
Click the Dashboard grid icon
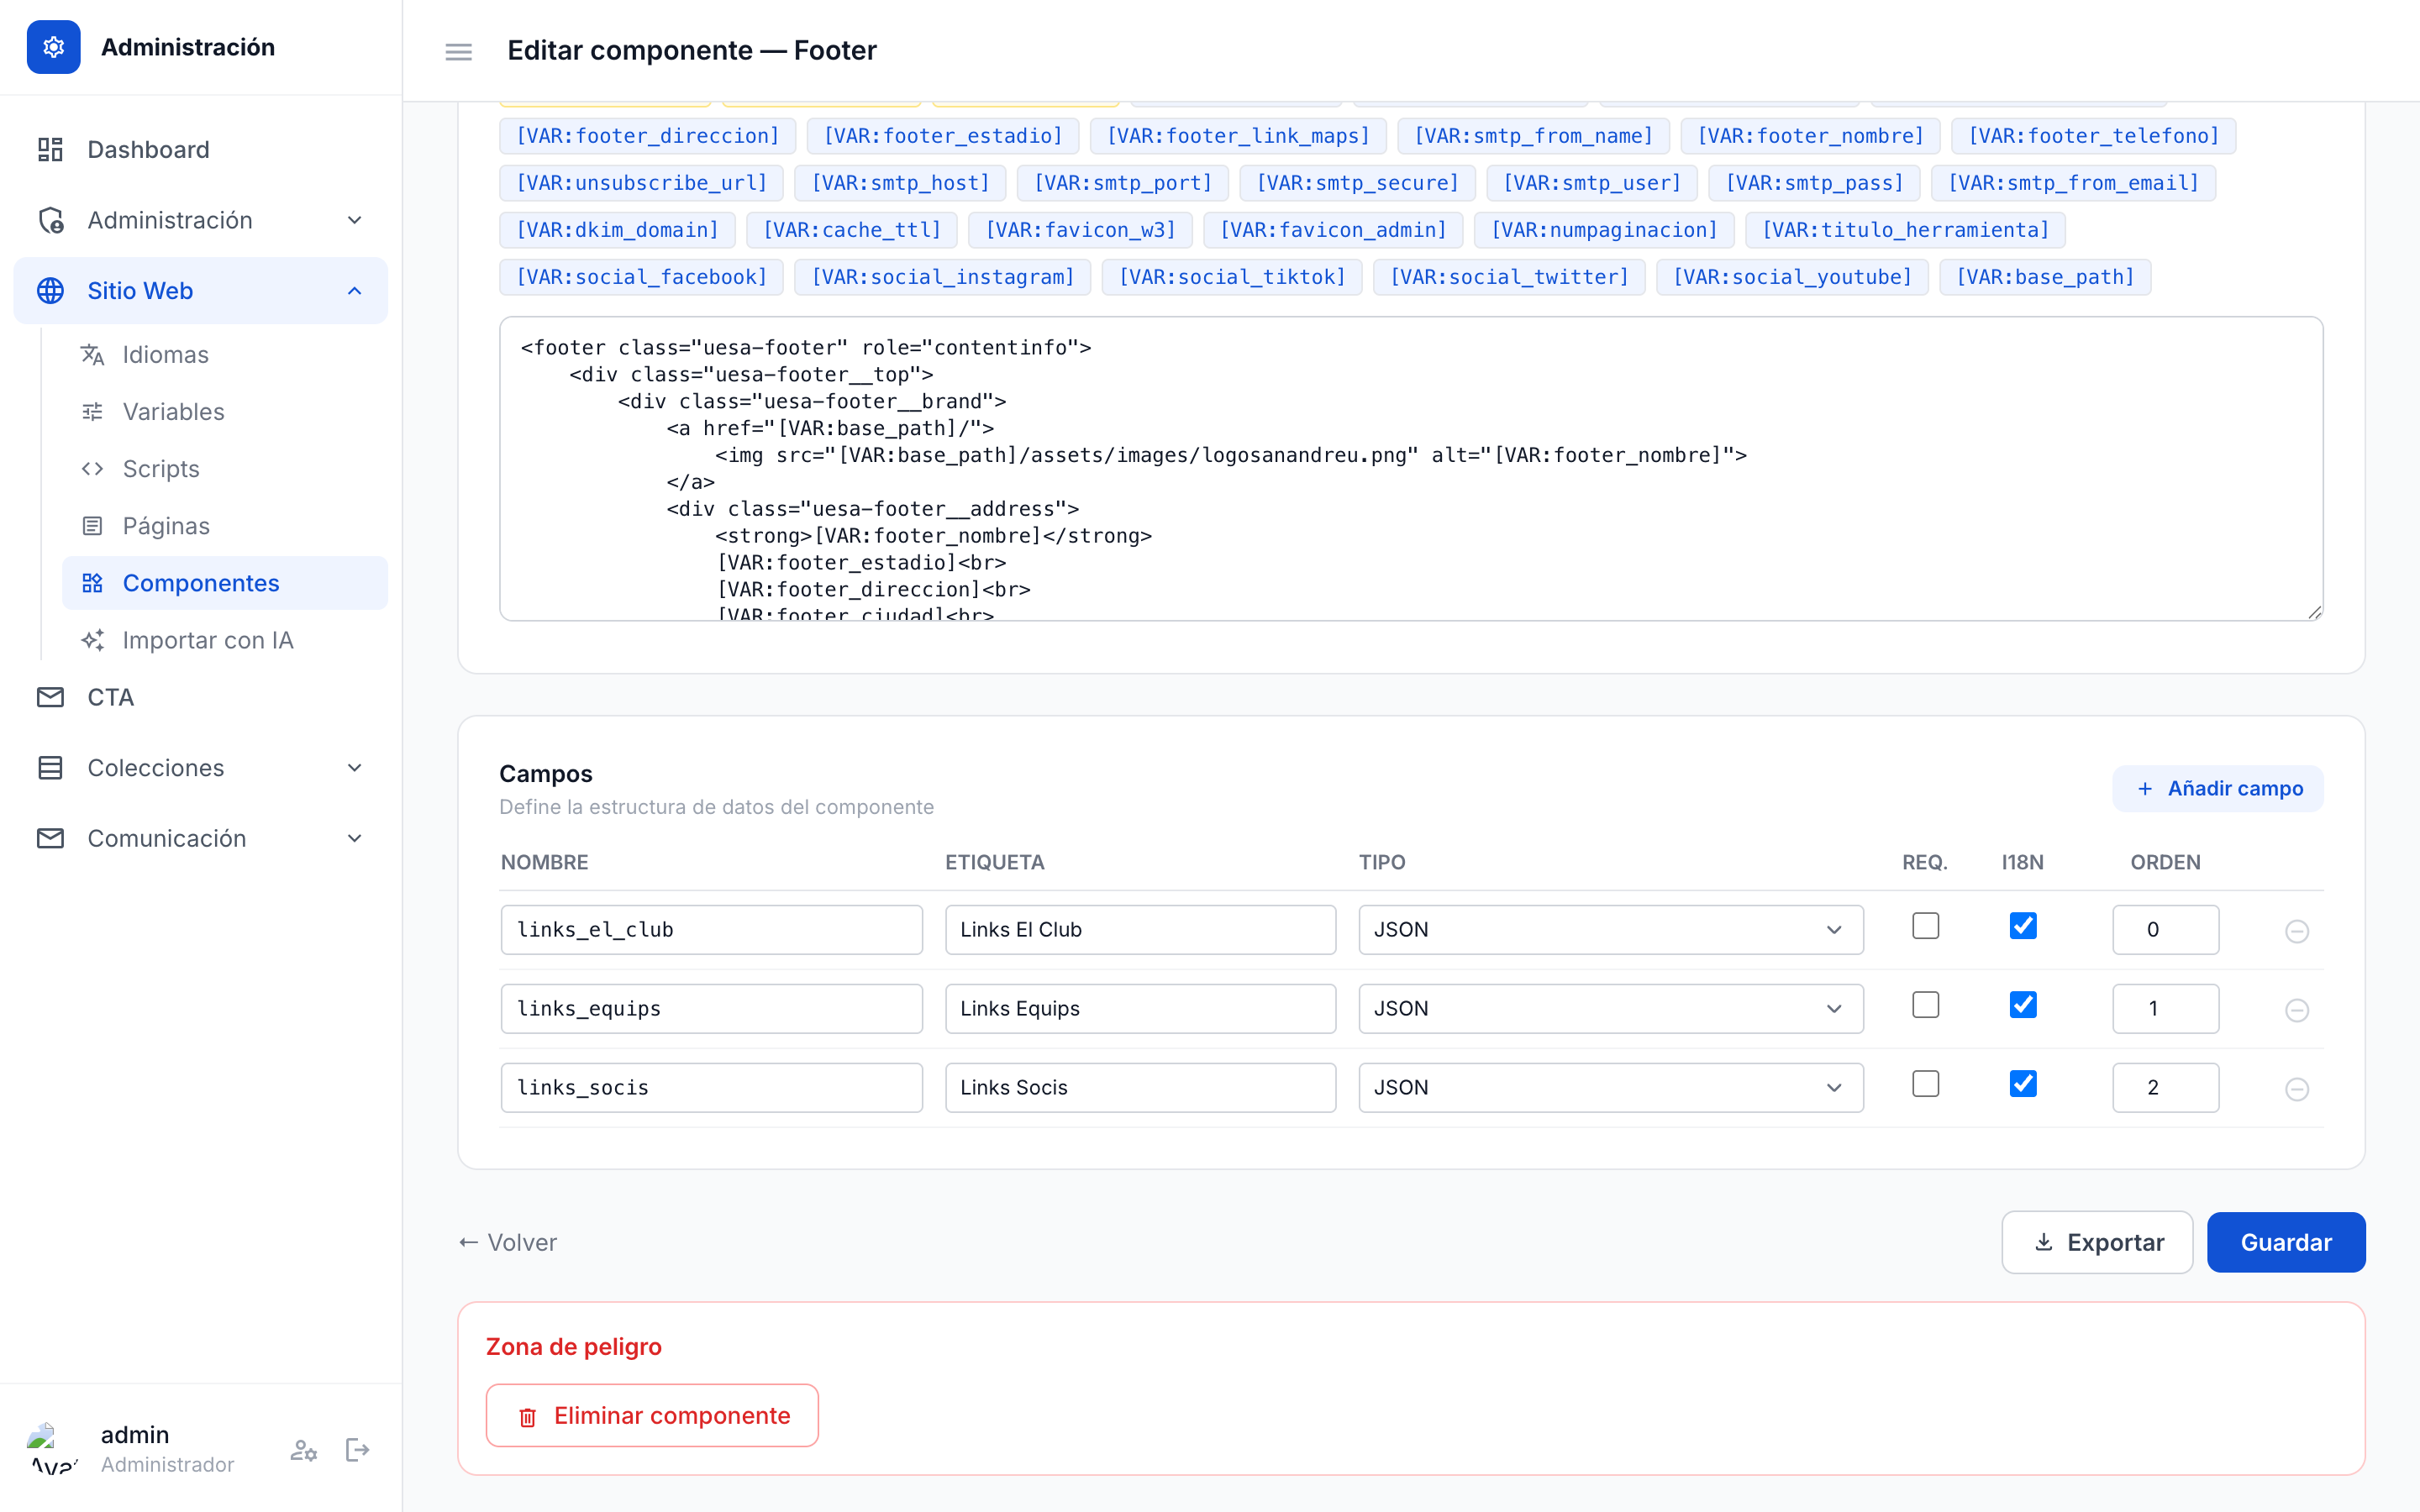(50, 150)
